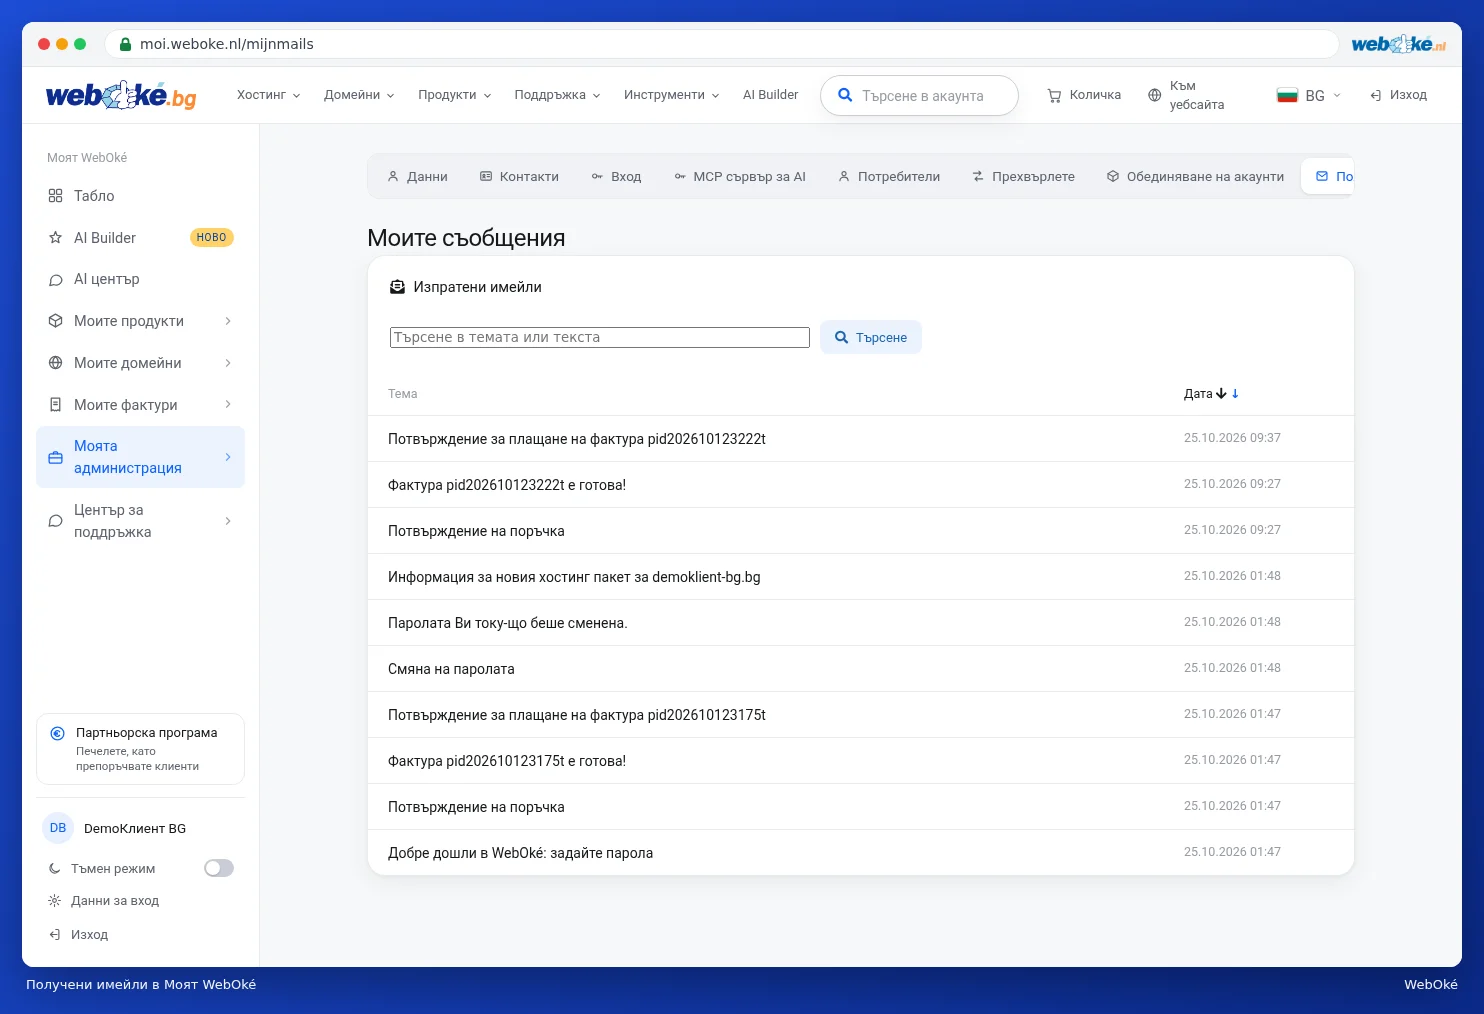Expand Моите фактури sidebar section
Screen dimensions: 1484x1014
tap(140, 405)
